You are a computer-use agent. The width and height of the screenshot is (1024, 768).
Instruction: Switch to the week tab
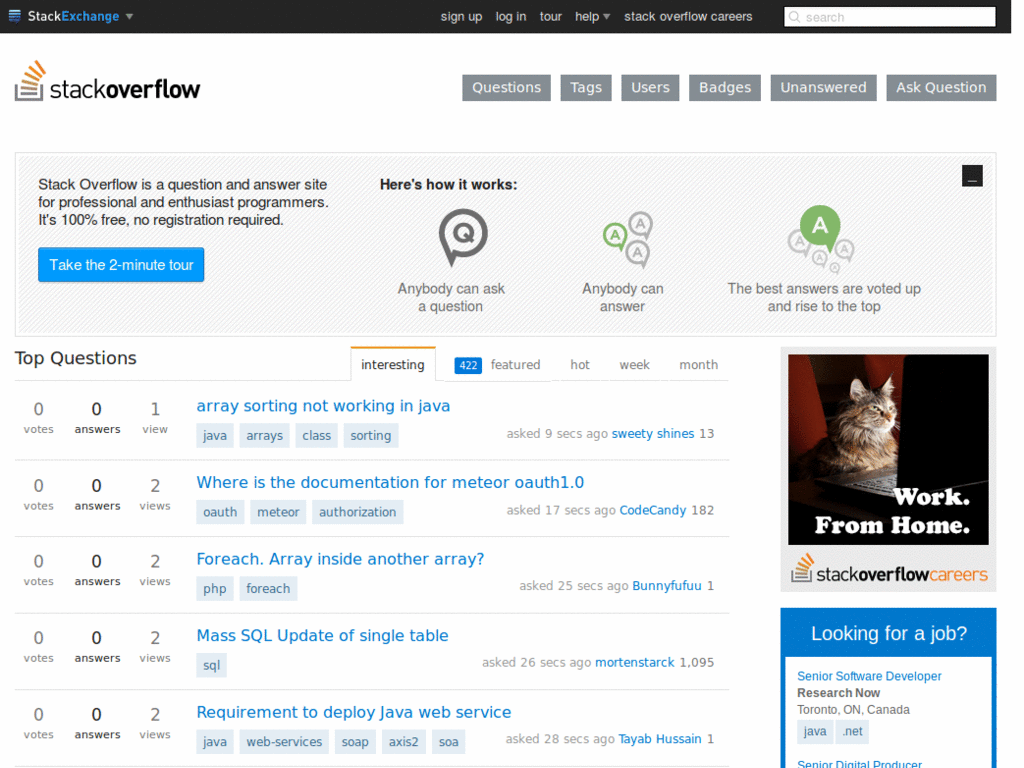pos(634,364)
